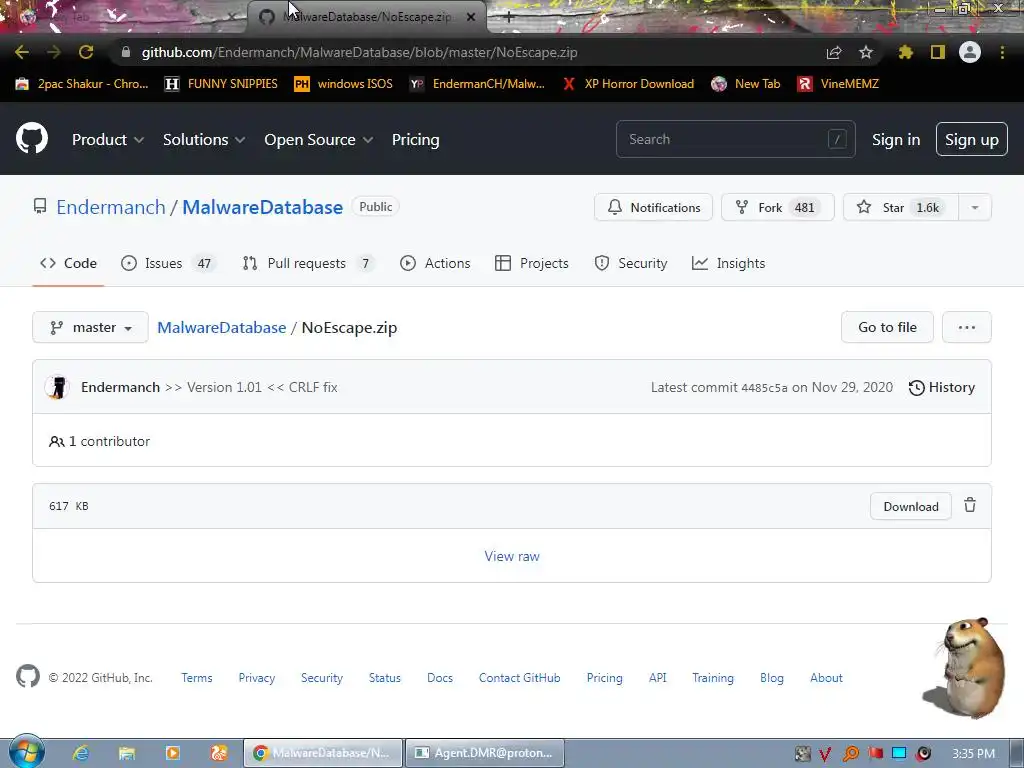
Task: Open footer Terms link
Action: (197, 678)
